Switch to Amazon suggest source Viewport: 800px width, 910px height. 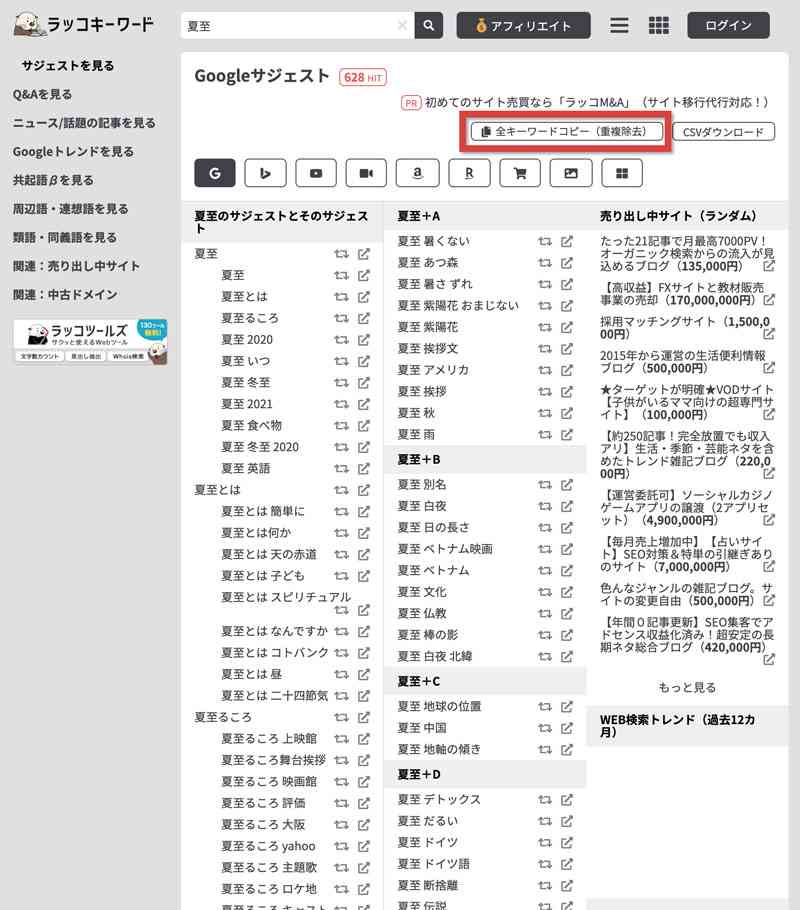(x=417, y=173)
